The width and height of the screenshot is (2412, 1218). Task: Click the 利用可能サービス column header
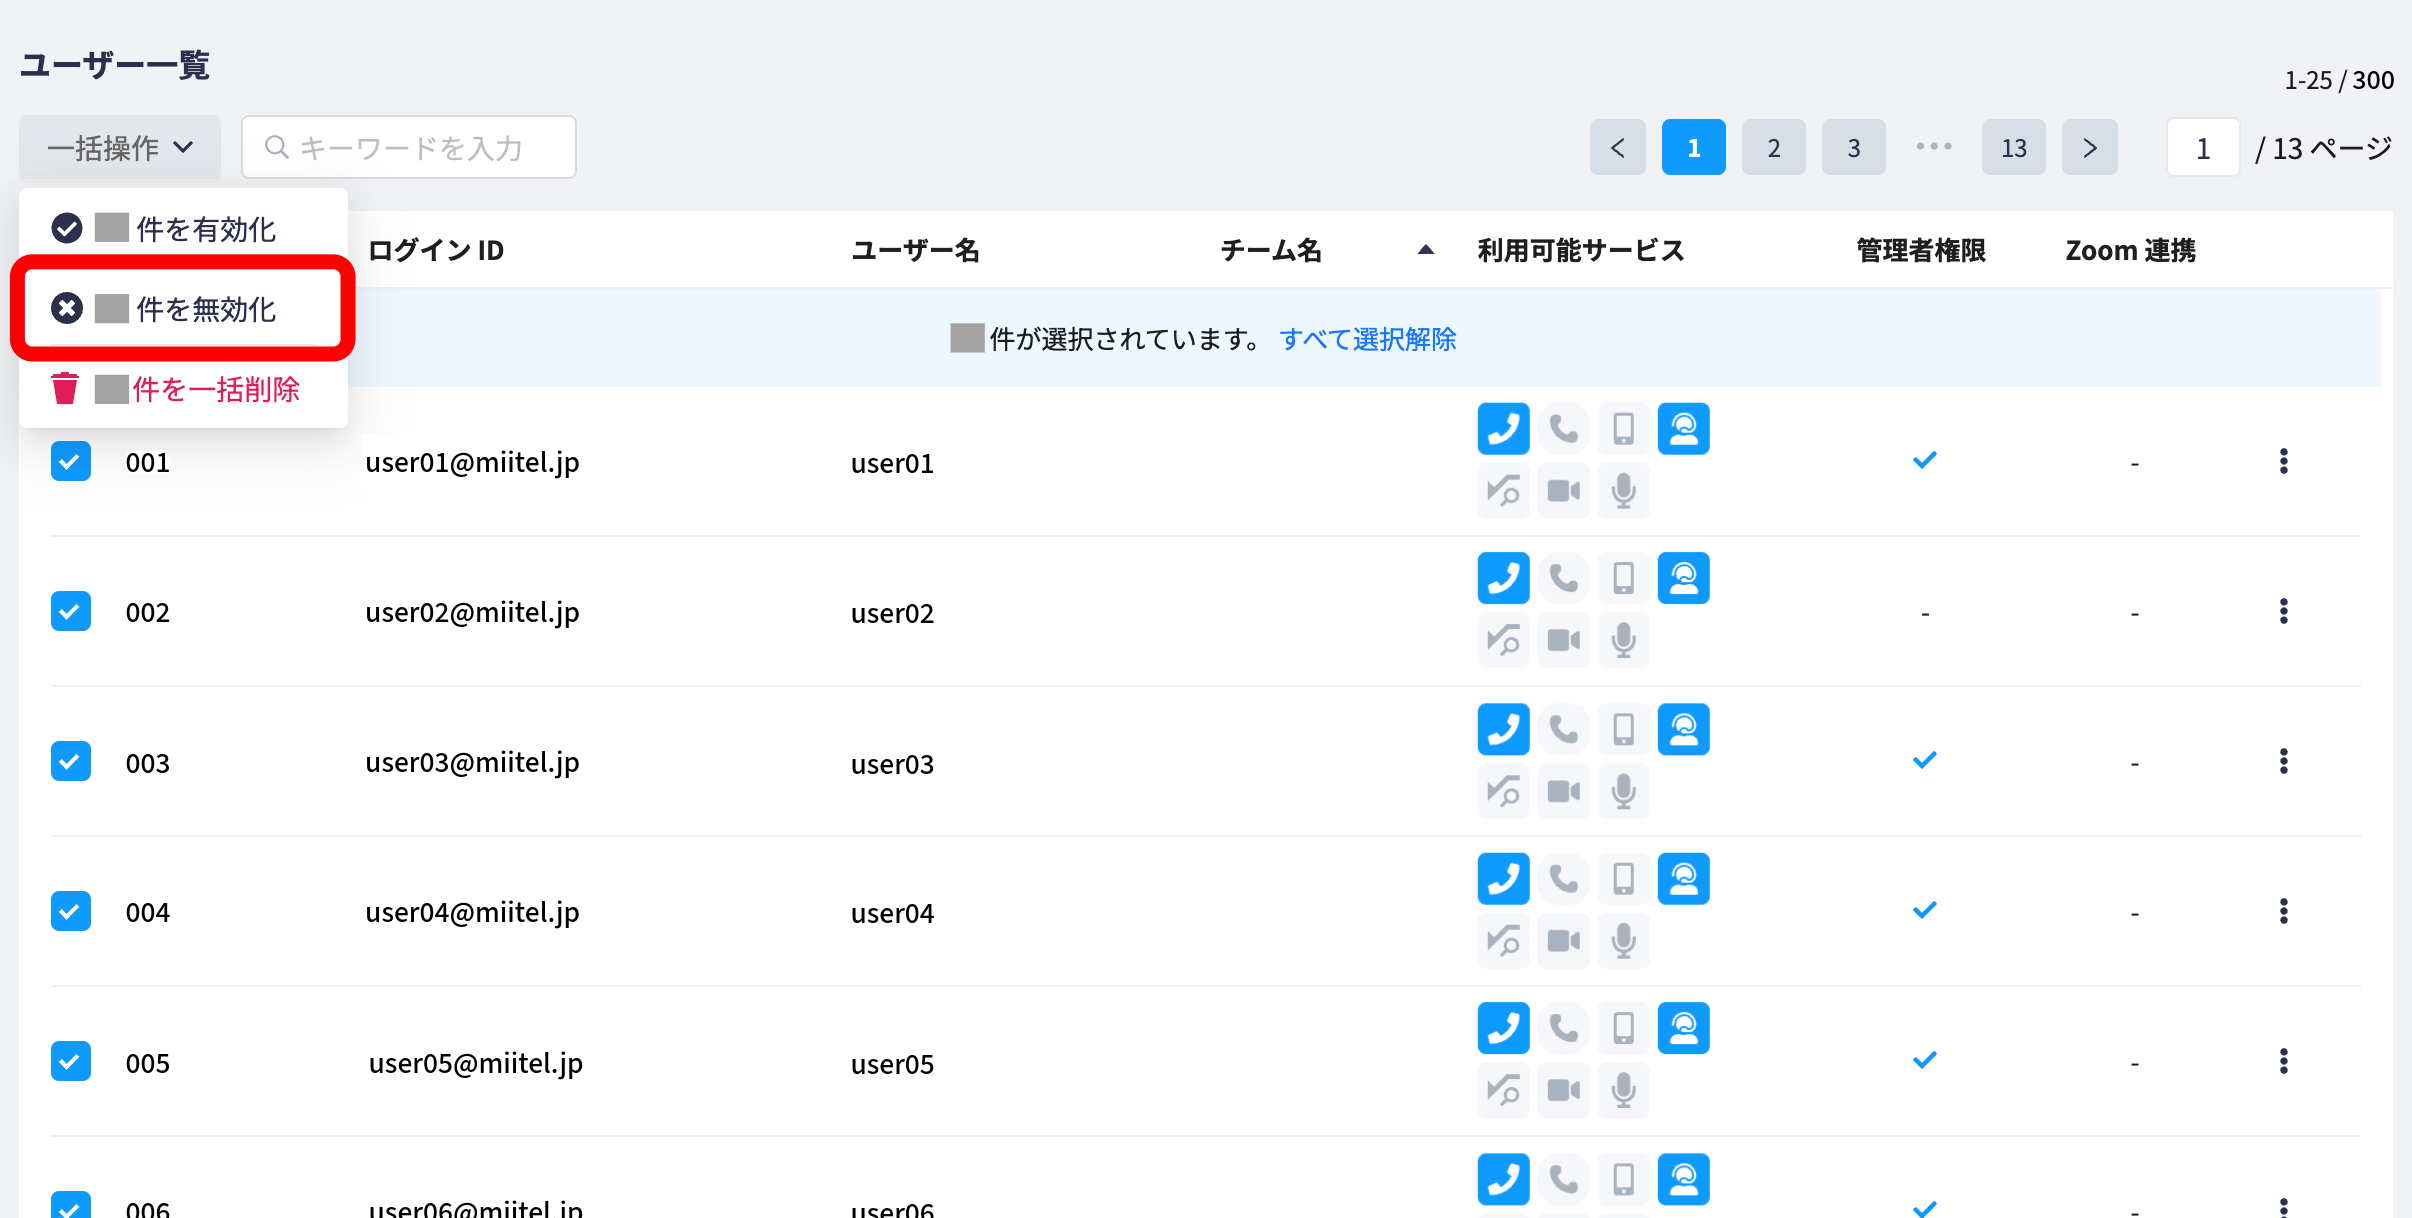coord(1581,250)
